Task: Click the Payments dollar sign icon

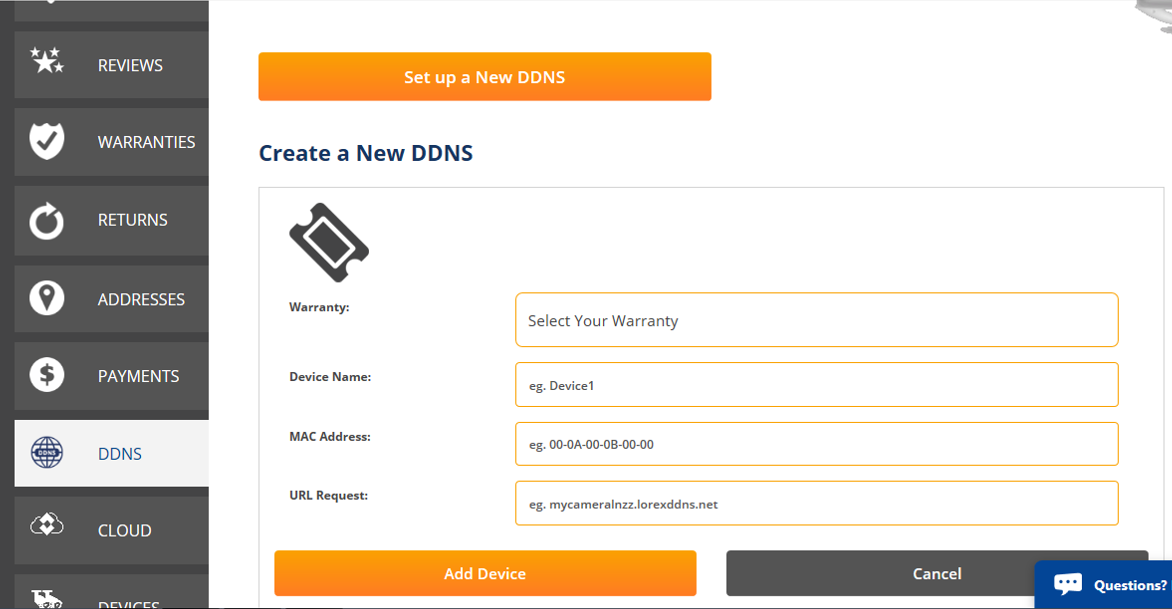Action: pyautogui.click(x=47, y=375)
